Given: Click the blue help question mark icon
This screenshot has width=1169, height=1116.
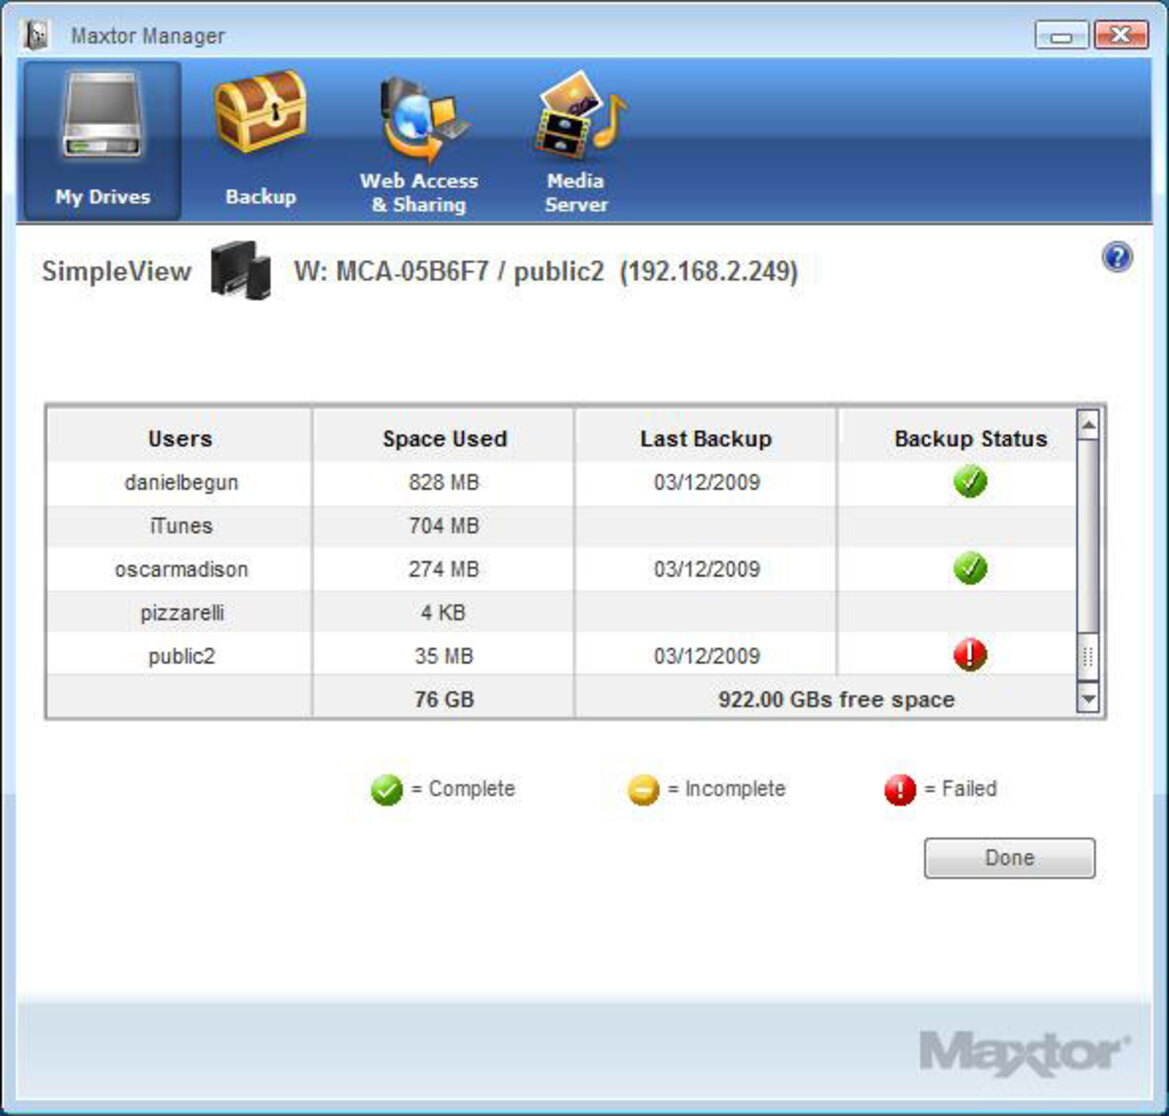Looking at the screenshot, I should click(x=1117, y=257).
